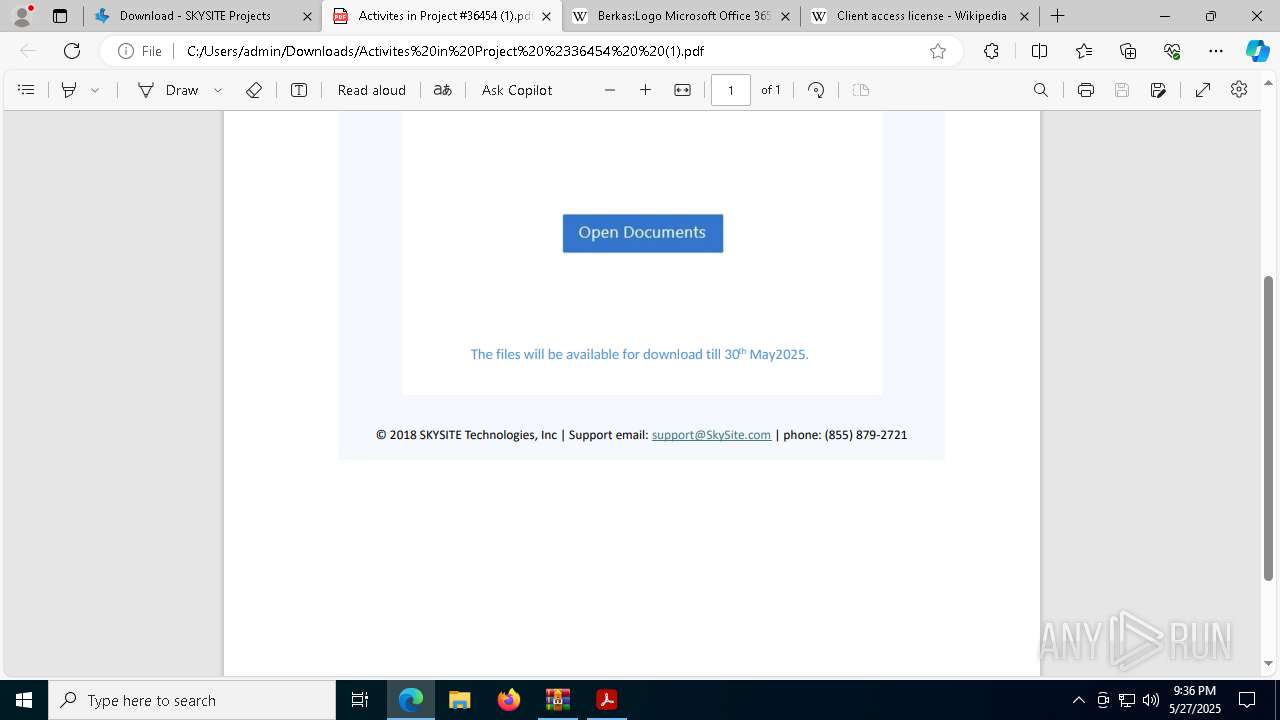Close the Client access license tab

tap(1024, 16)
